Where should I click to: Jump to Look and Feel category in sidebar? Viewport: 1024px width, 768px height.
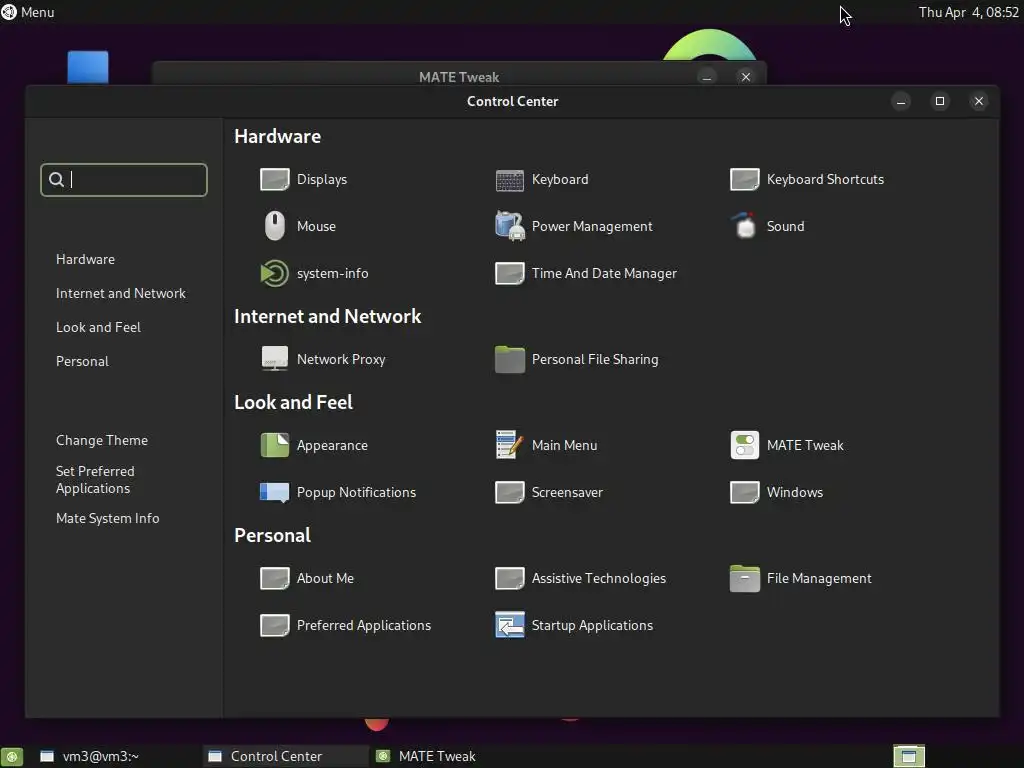tap(98, 327)
